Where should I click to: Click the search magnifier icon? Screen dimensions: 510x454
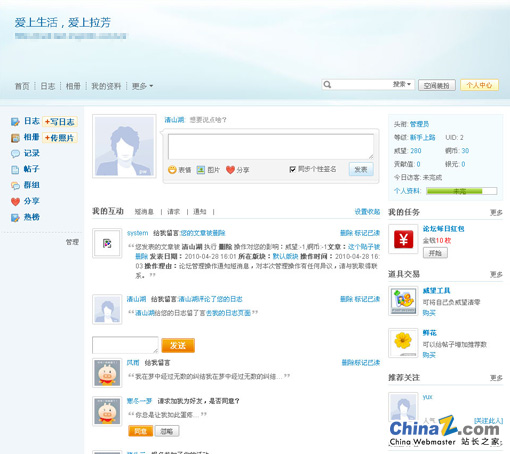click(327, 85)
